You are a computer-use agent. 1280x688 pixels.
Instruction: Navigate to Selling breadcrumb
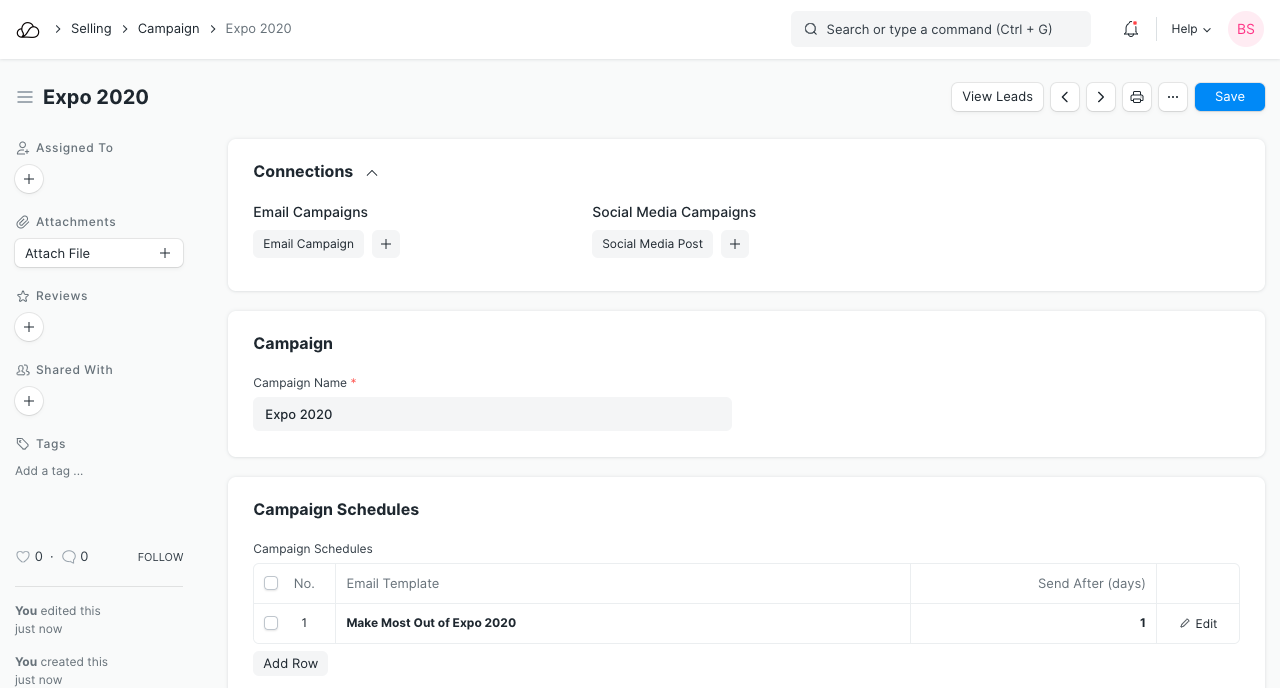(x=91, y=29)
